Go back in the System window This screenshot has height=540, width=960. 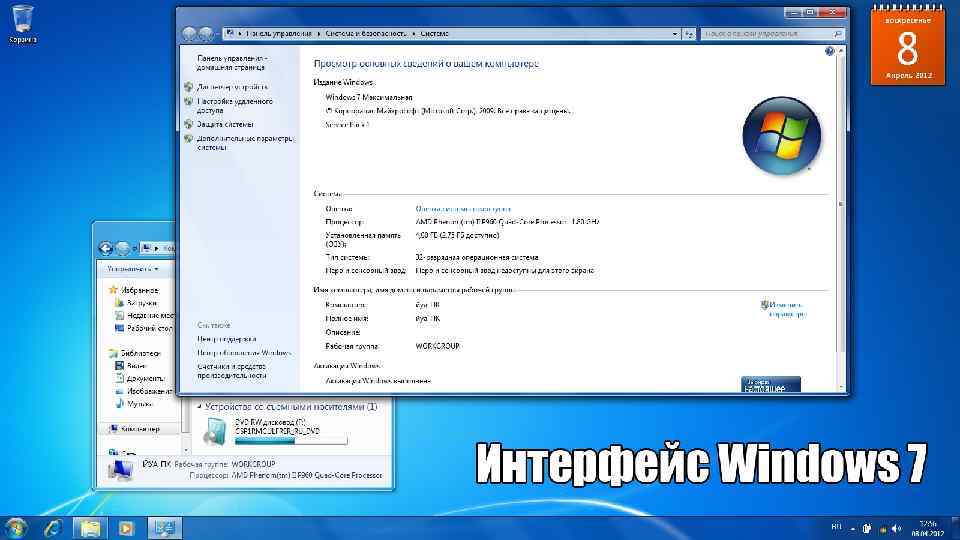[x=189, y=34]
